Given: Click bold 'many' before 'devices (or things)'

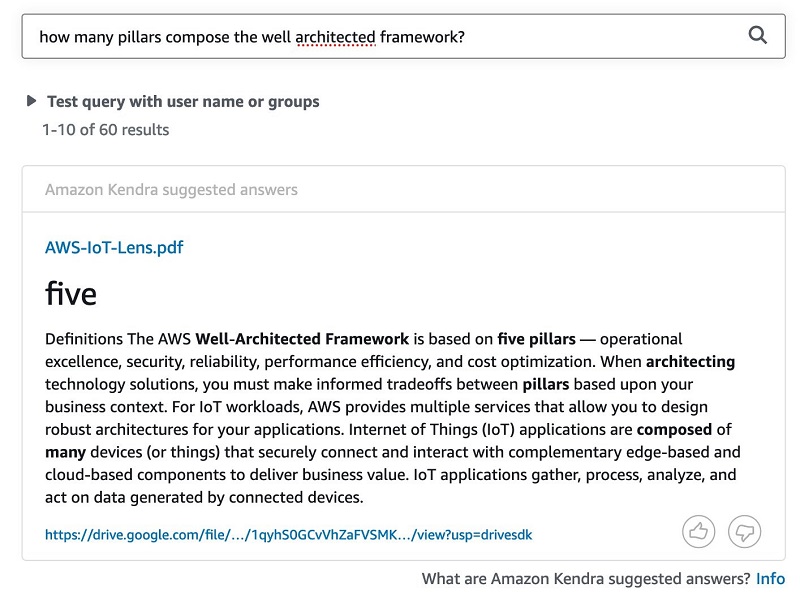Looking at the screenshot, I should 65,452.
